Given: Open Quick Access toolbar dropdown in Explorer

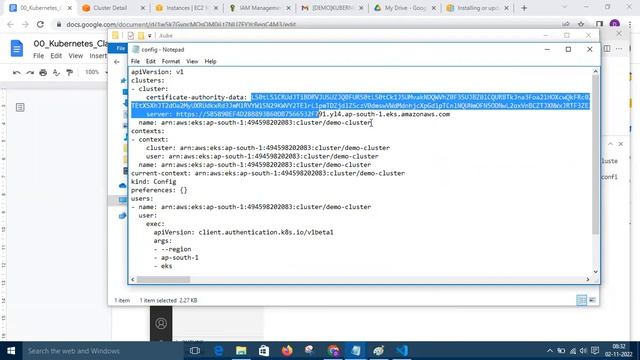Looking at the screenshot, I should click(150, 36).
